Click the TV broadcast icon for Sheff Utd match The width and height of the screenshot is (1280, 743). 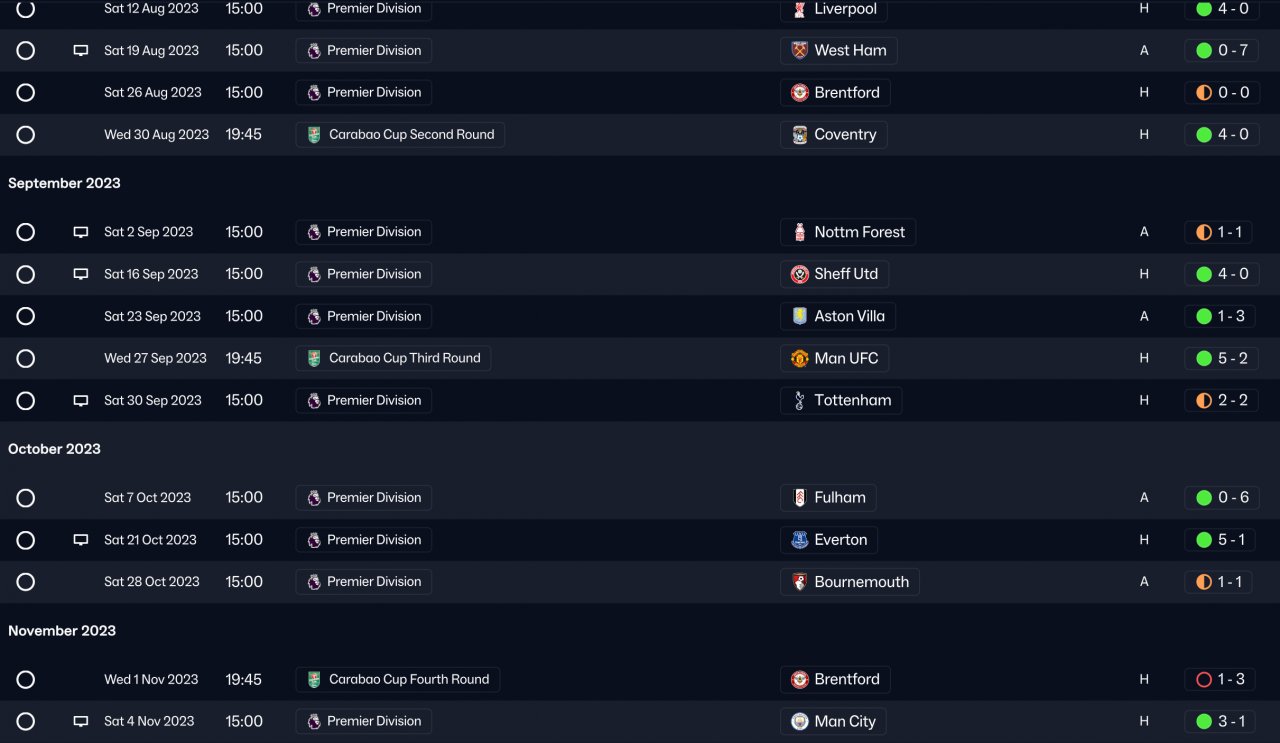81,274
